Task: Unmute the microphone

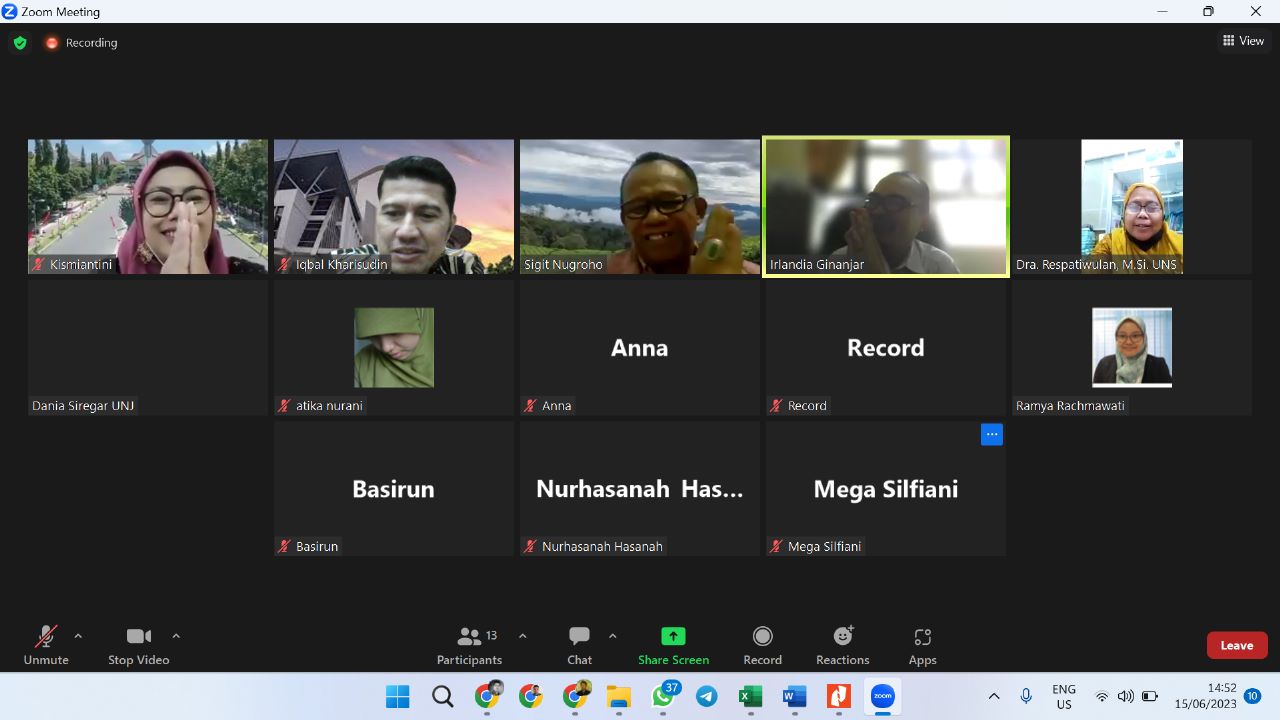Action: tap(46, 646)
